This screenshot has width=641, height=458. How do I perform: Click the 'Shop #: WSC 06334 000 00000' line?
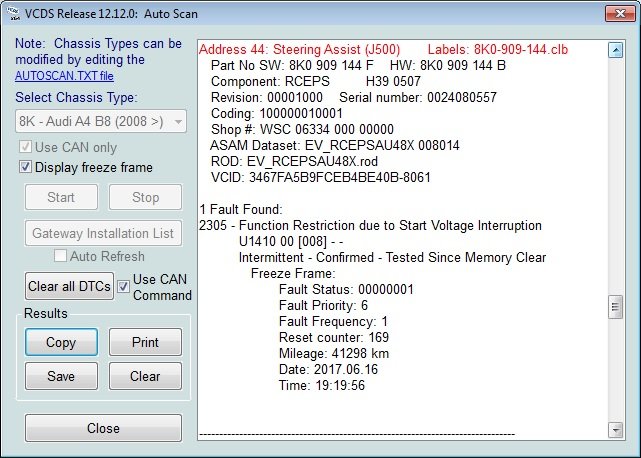coord(302,129)
